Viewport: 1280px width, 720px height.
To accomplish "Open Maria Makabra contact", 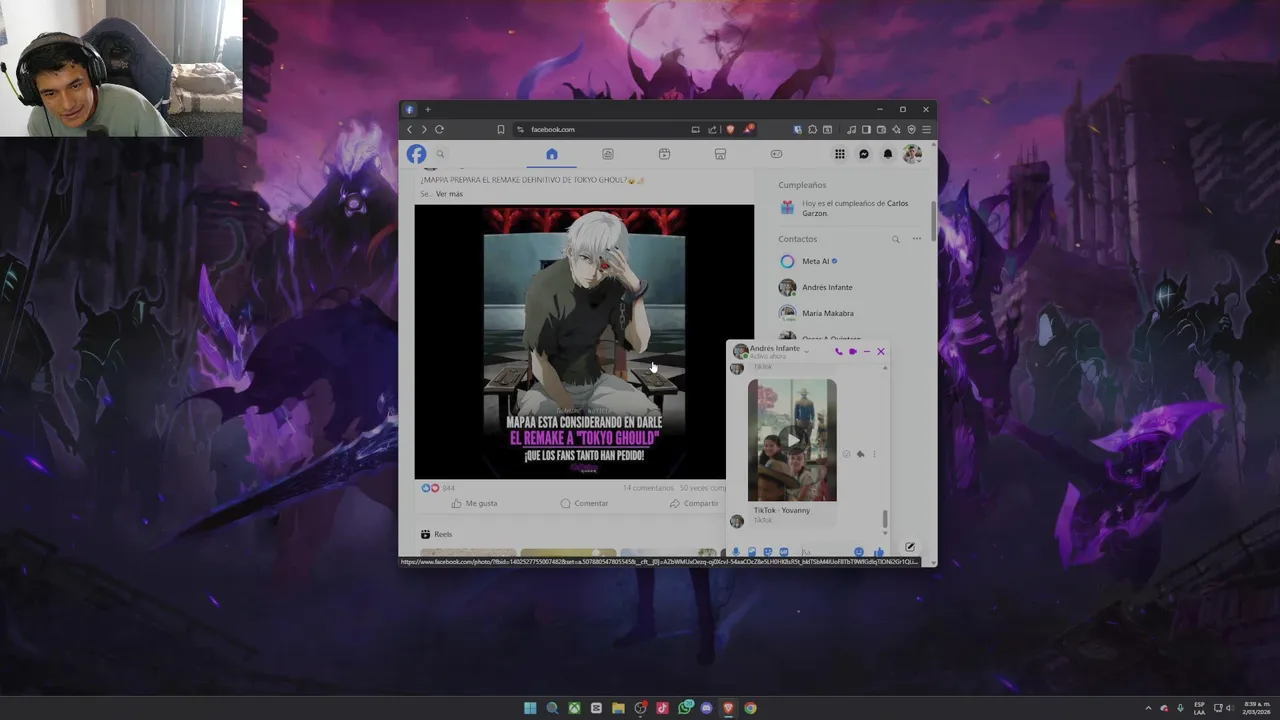I will [x=828, y=313].
